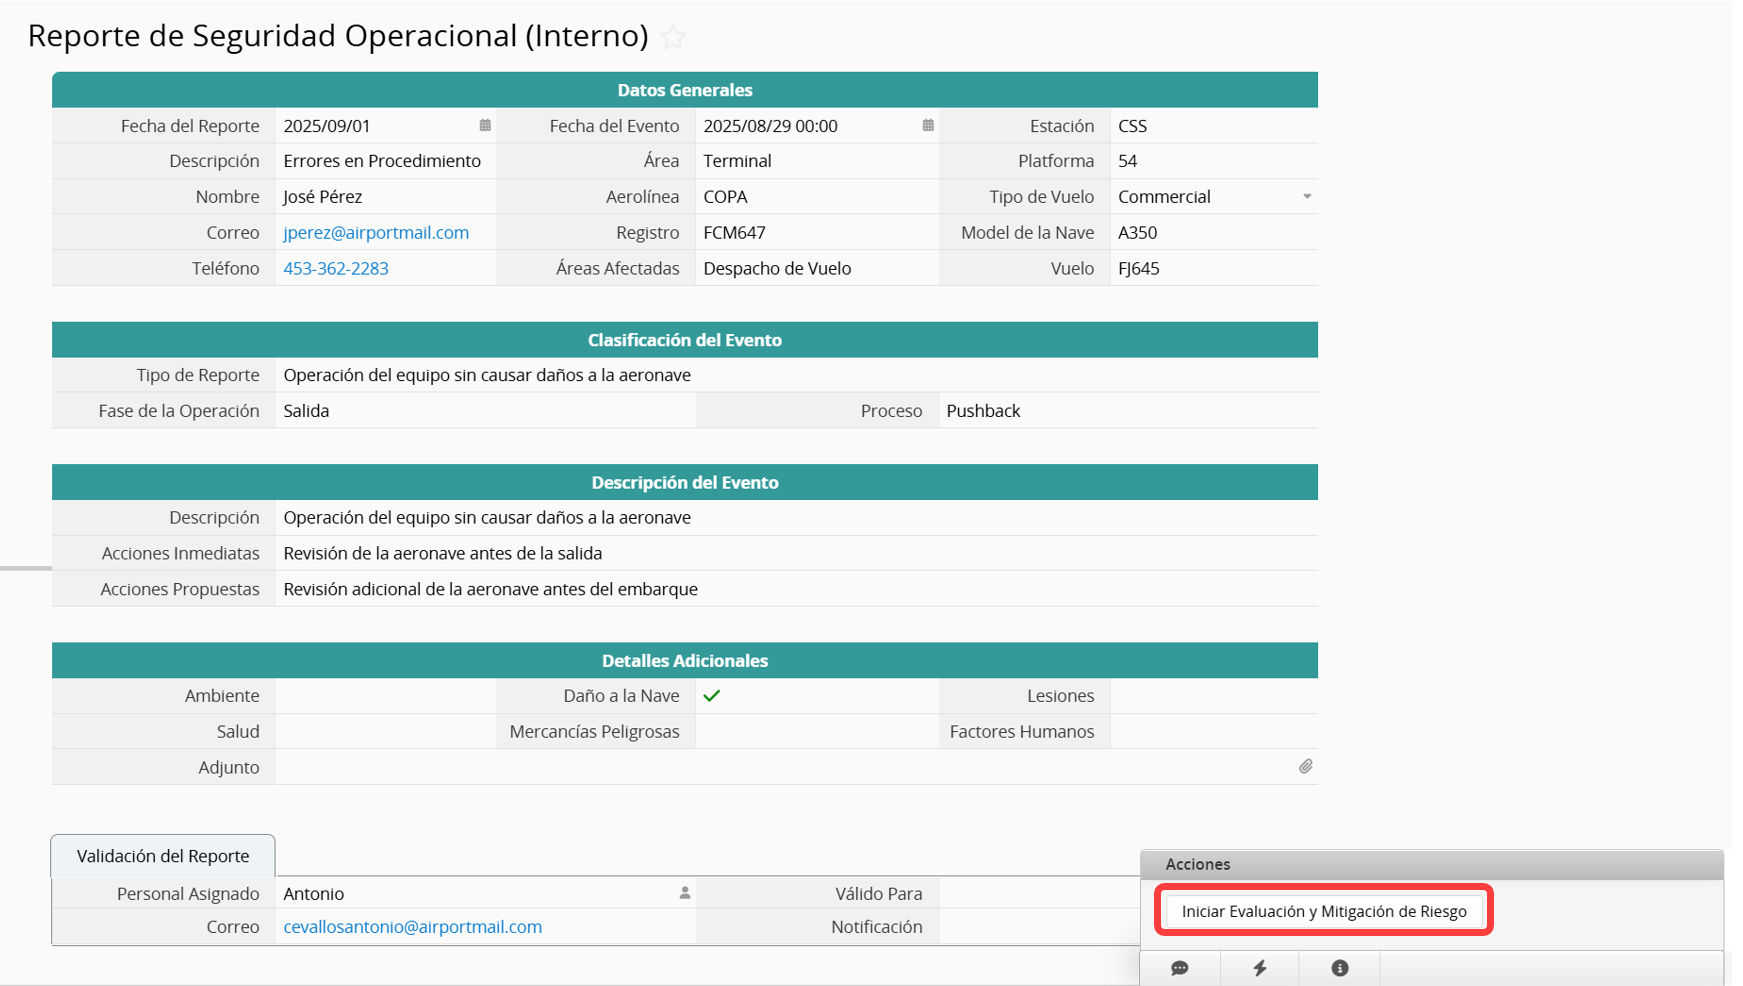This screenshot has width=1743, height=986.
Task: Click the lightning bolt actions icon
Action: tap(1260, 968)
